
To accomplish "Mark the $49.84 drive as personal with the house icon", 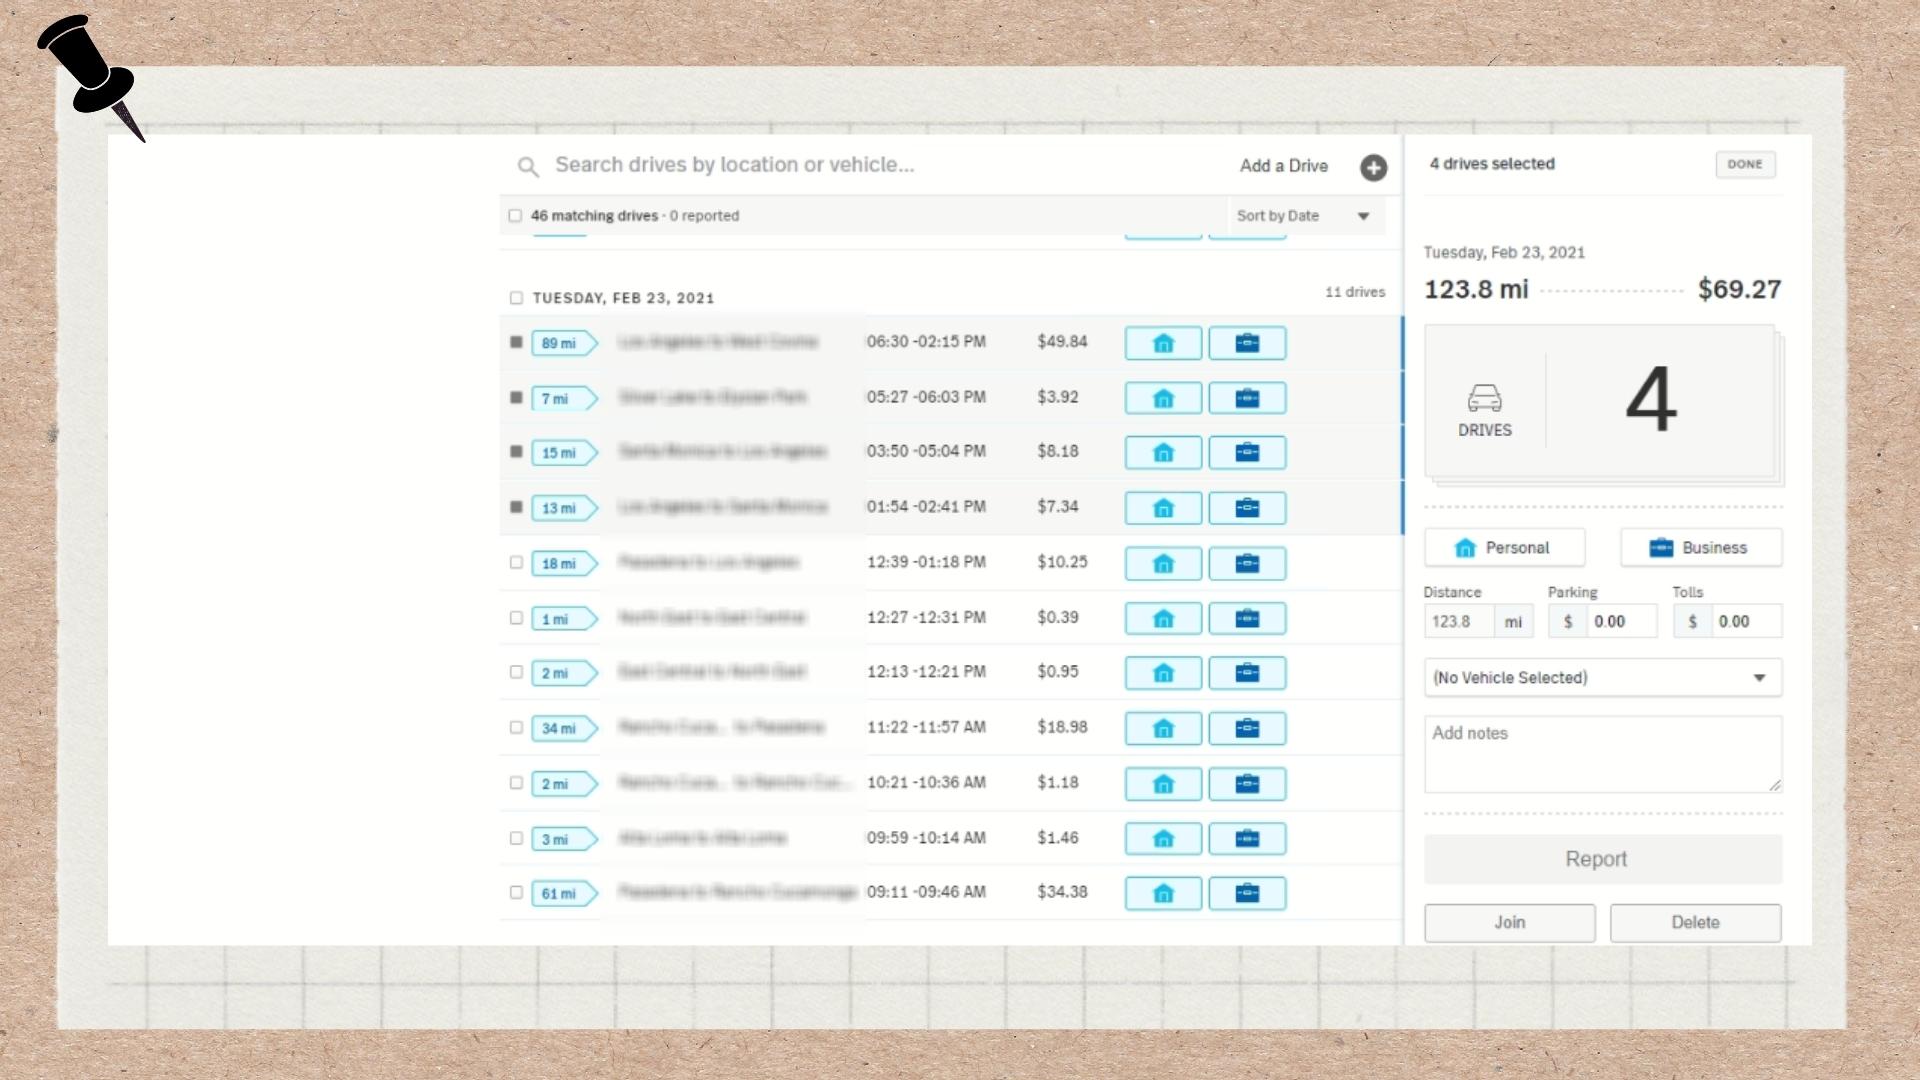I will (1163, 343).
